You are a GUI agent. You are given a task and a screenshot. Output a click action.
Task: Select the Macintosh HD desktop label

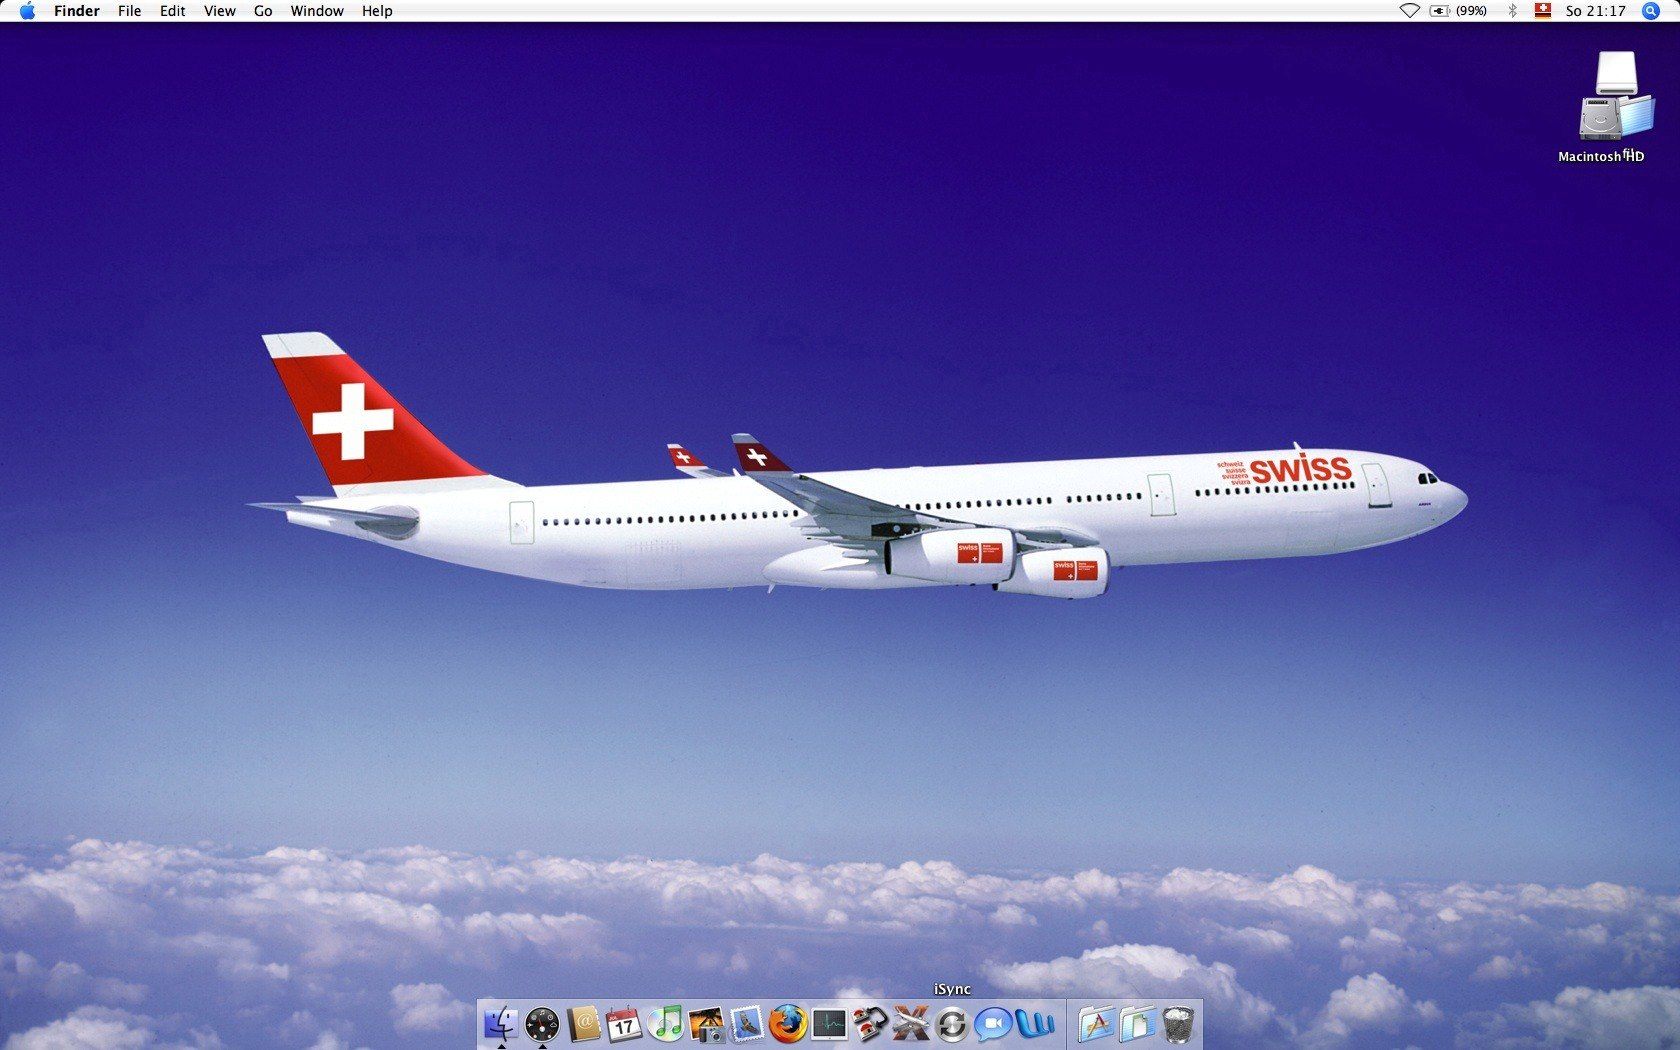[1601, 156]
